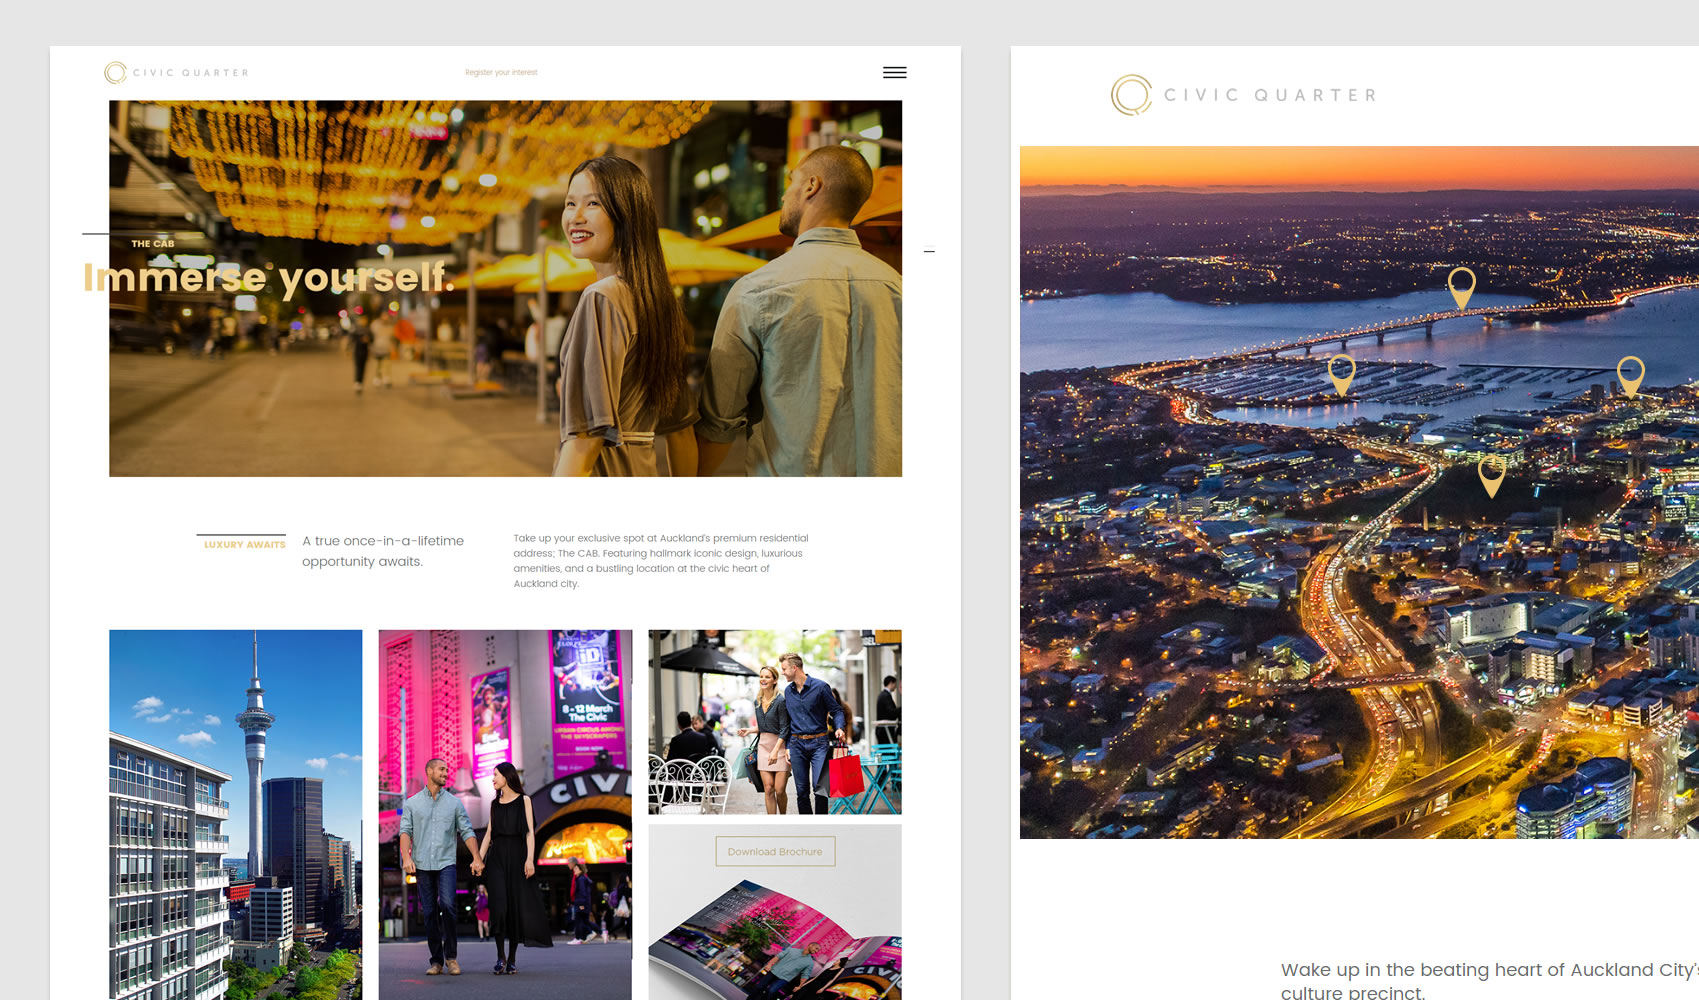The image size is (1699, 1000).
Task: Select the map pin on the harbour bridge
Action: click(x=1461, y=288)
